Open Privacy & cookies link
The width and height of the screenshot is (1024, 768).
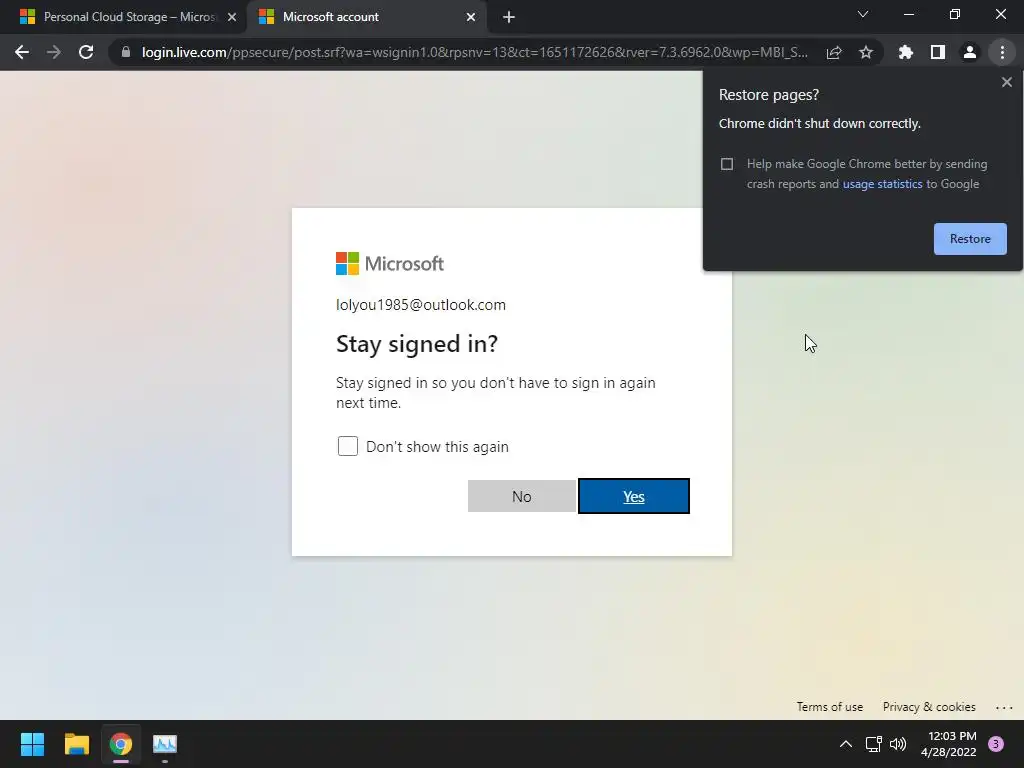click(929, 707)
